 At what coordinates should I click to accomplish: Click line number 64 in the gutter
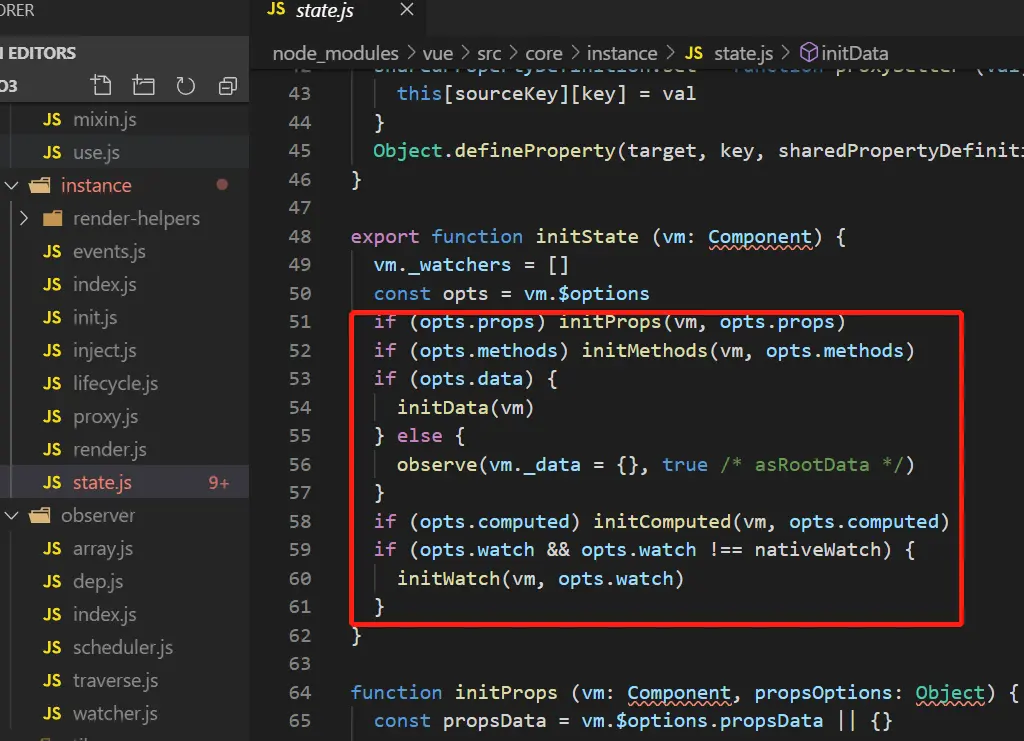(299, 692)
